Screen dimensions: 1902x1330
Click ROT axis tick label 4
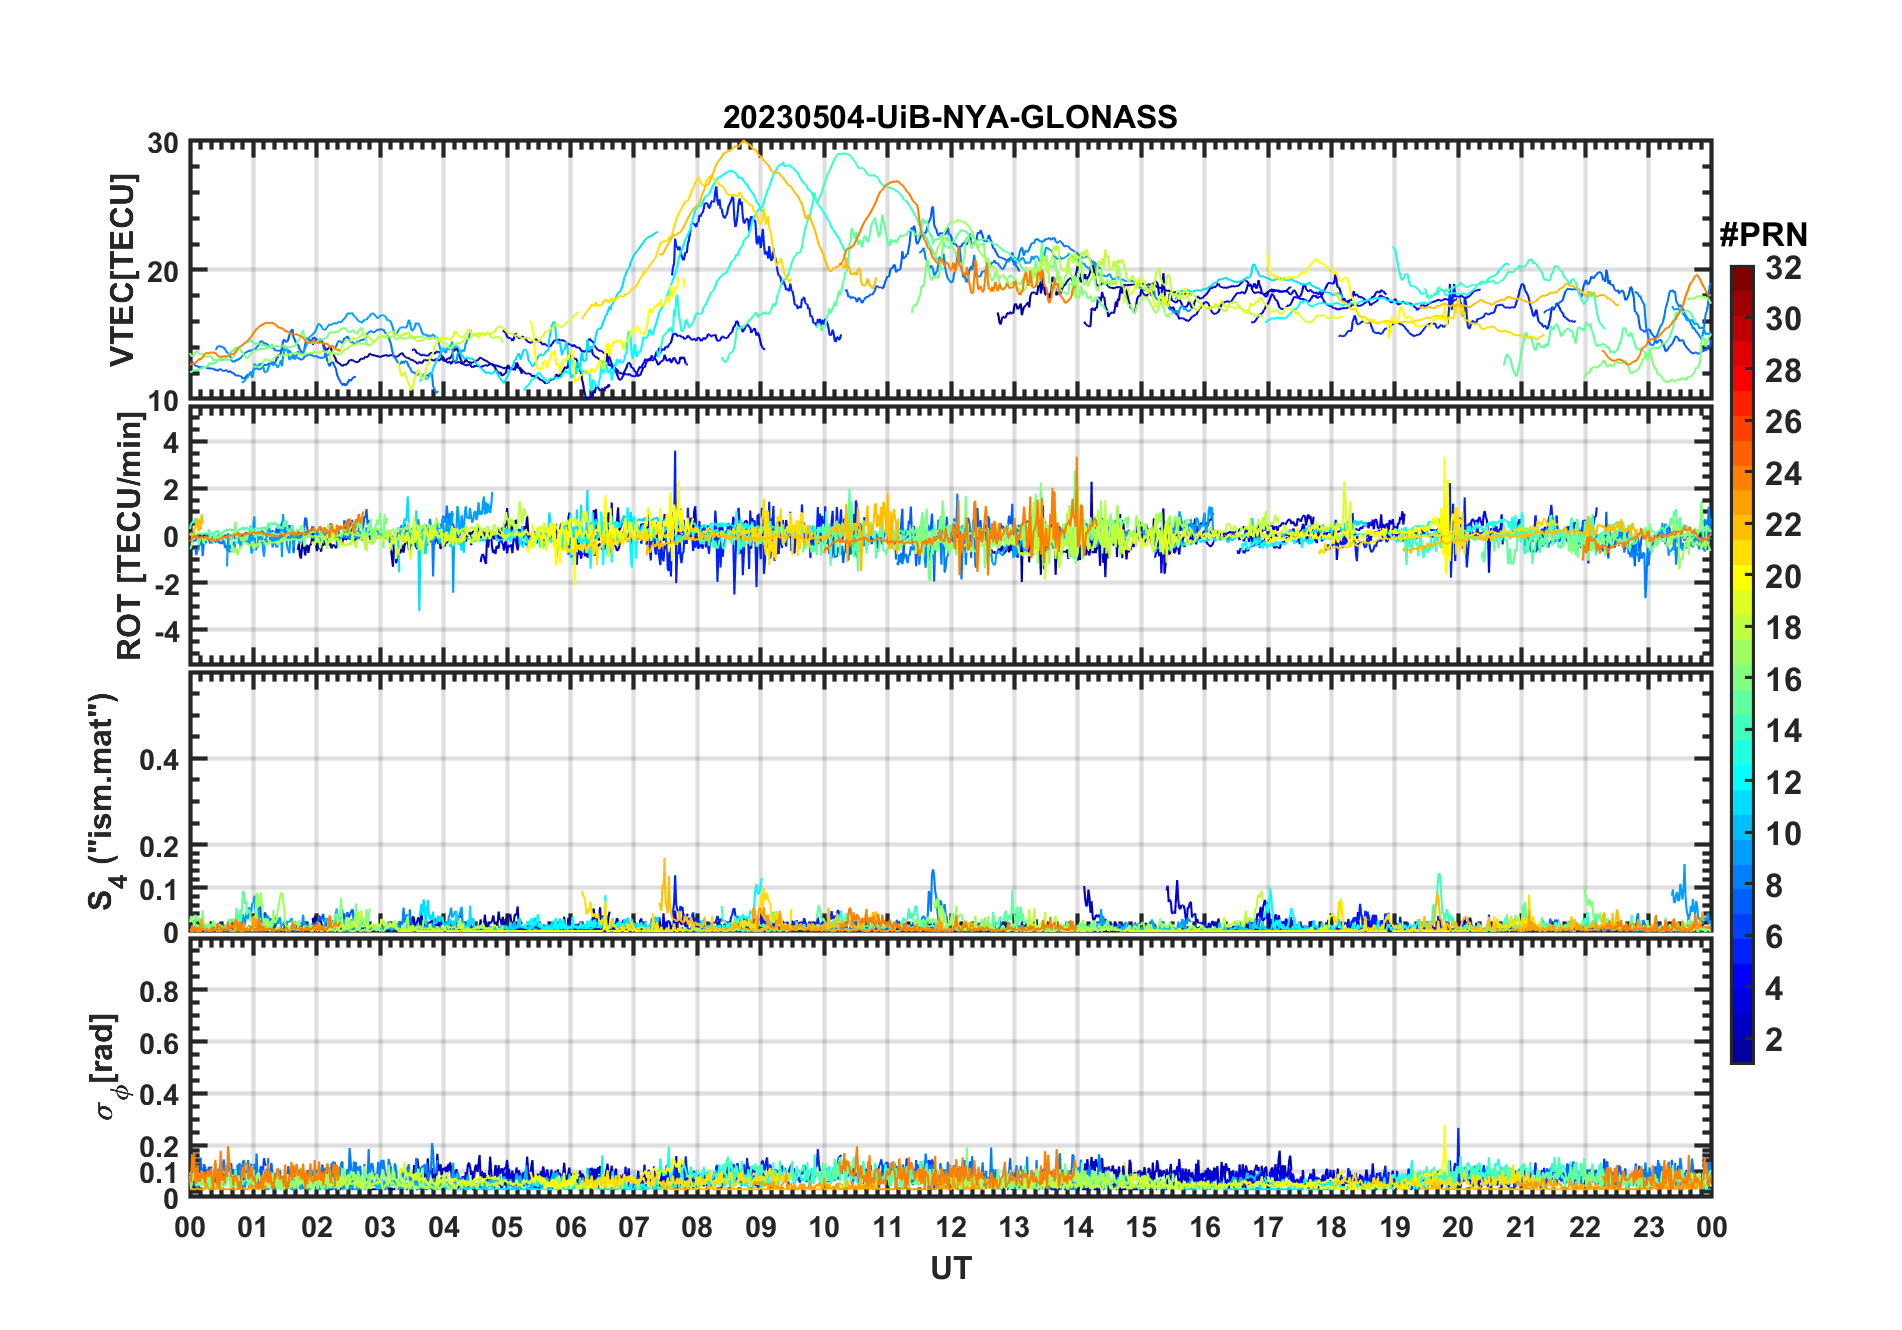[172, 442]
